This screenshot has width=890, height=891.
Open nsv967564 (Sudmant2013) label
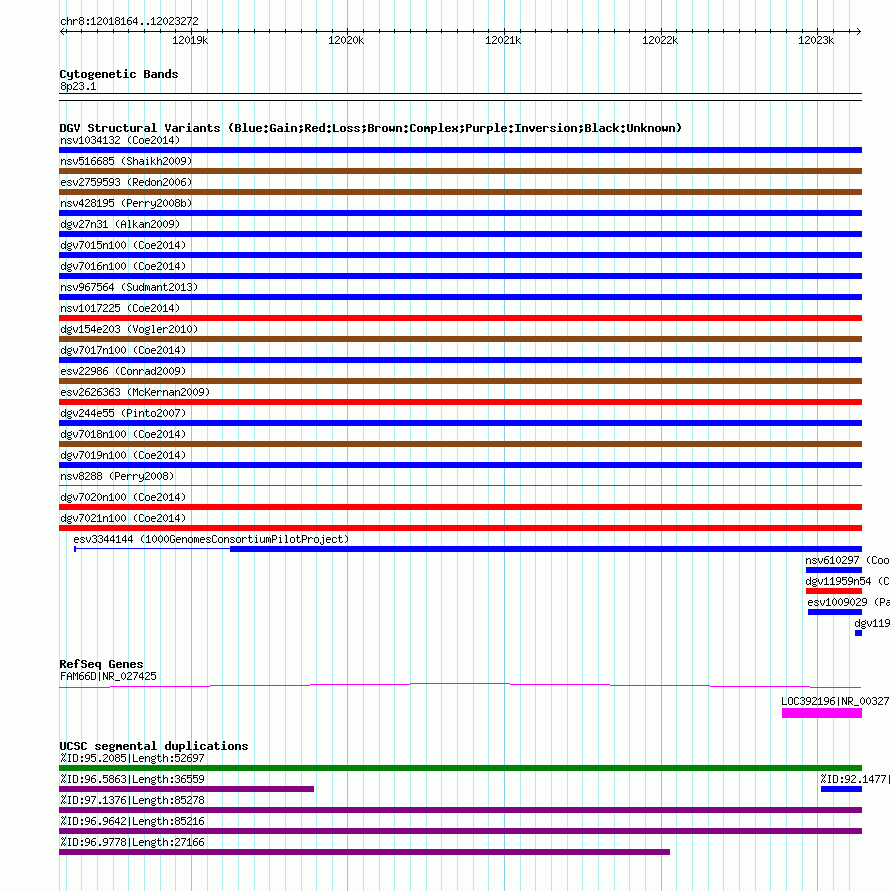[x=129, y=288]
